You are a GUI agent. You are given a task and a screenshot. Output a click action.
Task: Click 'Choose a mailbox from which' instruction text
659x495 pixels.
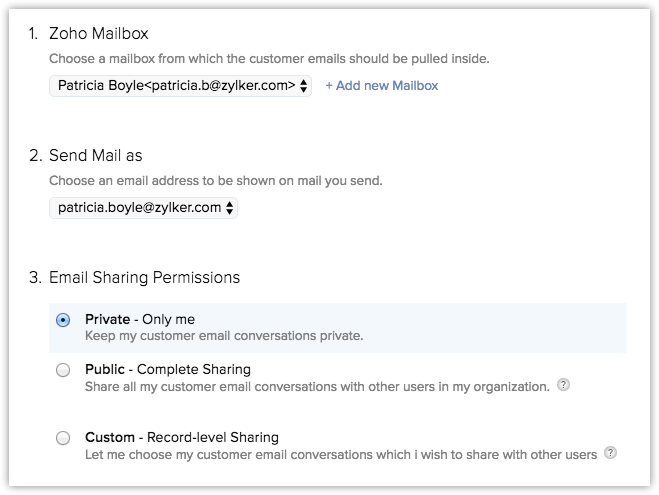pyautogui.click(x=269, y=59)
